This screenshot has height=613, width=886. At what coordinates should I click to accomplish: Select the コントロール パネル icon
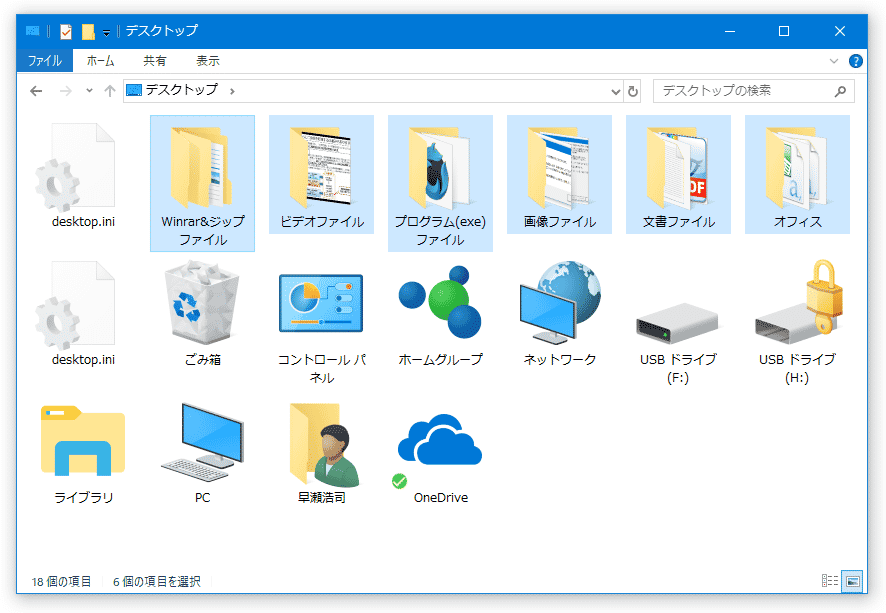pyautogui.click(x=321, y=303)
